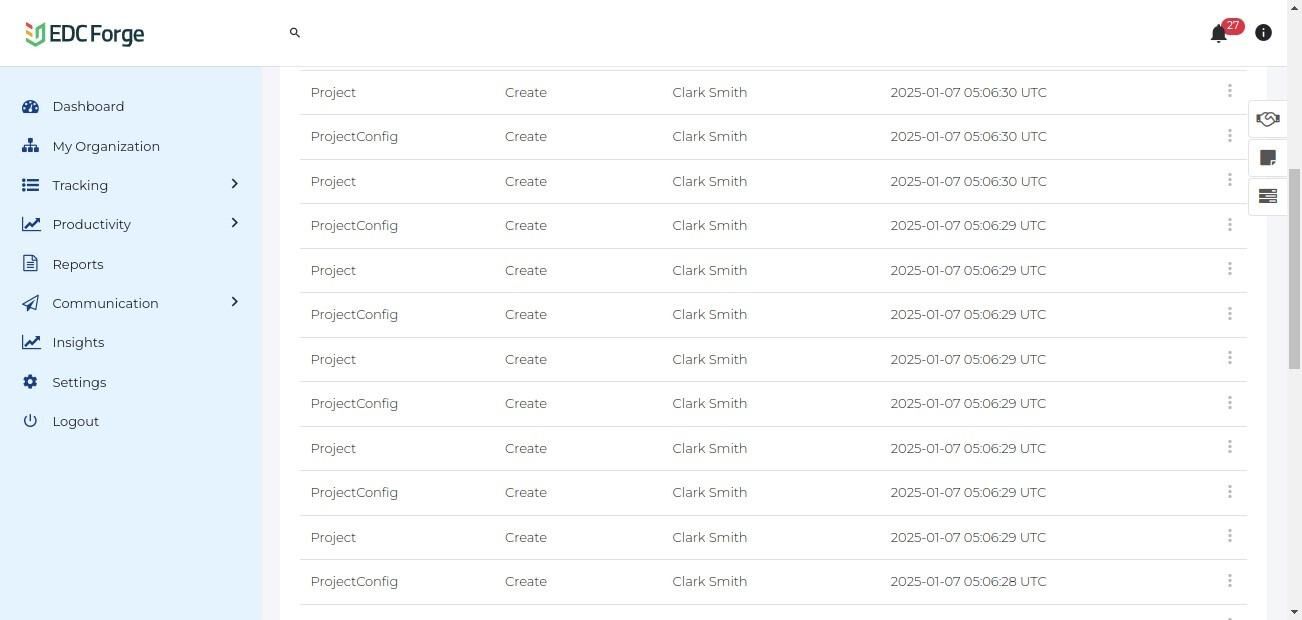Click the handshake icon on right edge

[x=1267, y=119]
